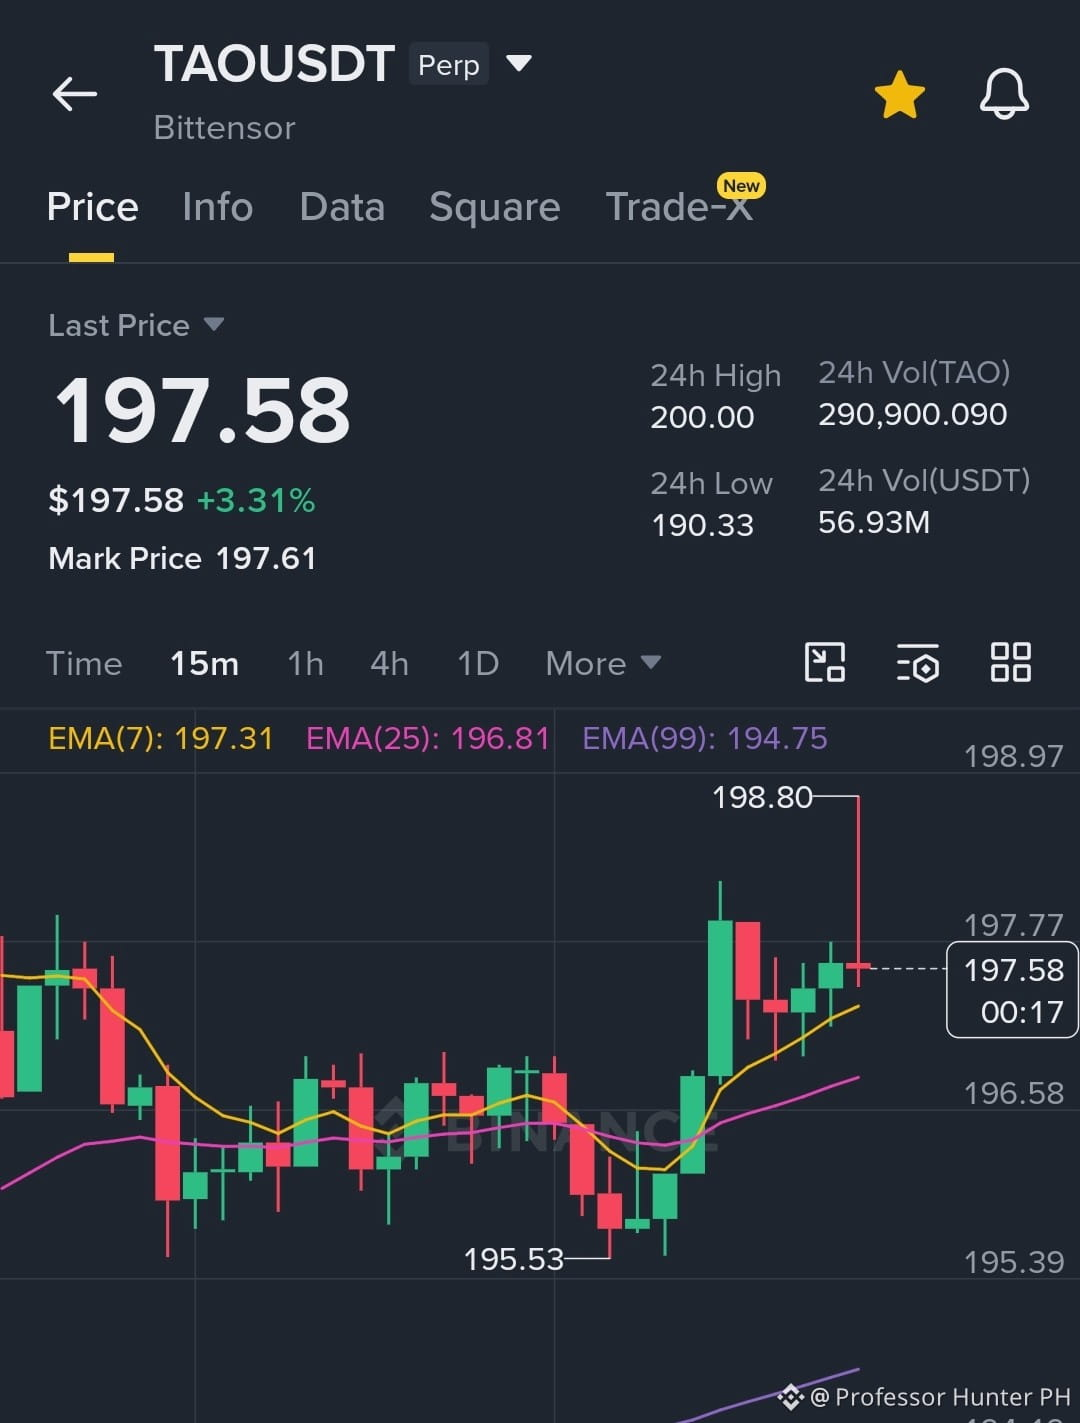Expand the More intervals dropdown
Viewport: 1080px width, 1423px height.
(603, 663)
